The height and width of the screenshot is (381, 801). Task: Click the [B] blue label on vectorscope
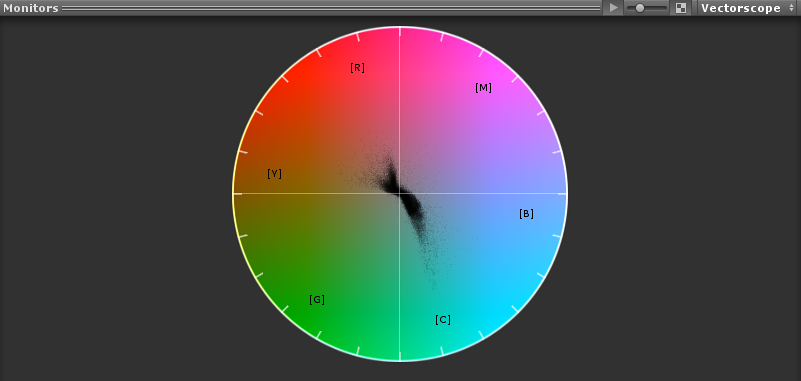click(526, 213)
